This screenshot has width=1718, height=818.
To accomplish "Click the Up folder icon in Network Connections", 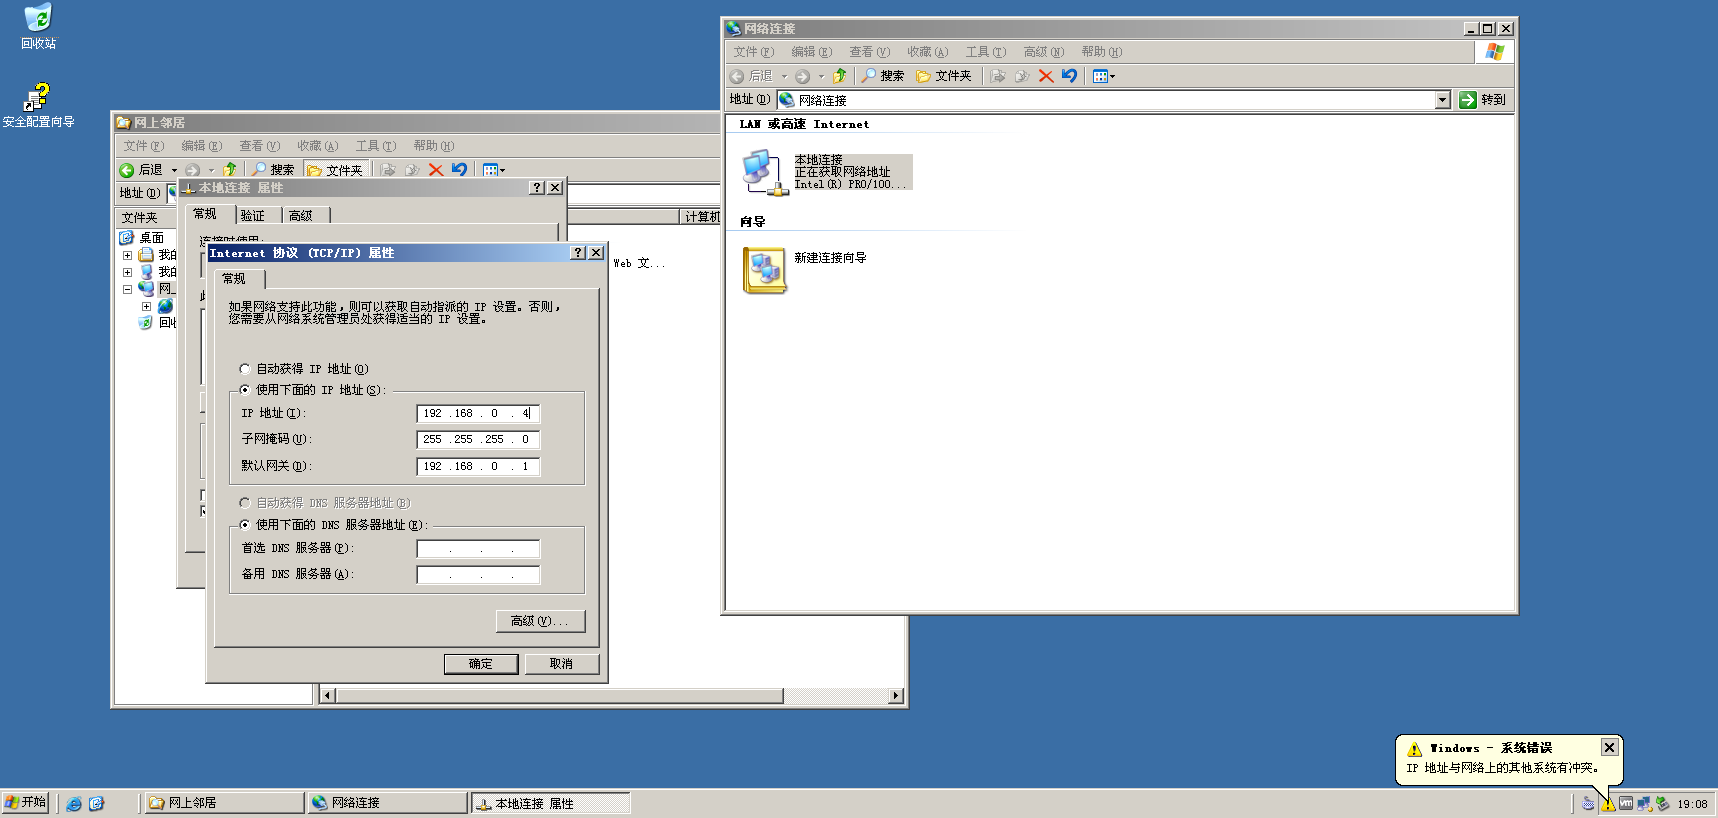I will [840, 76].
